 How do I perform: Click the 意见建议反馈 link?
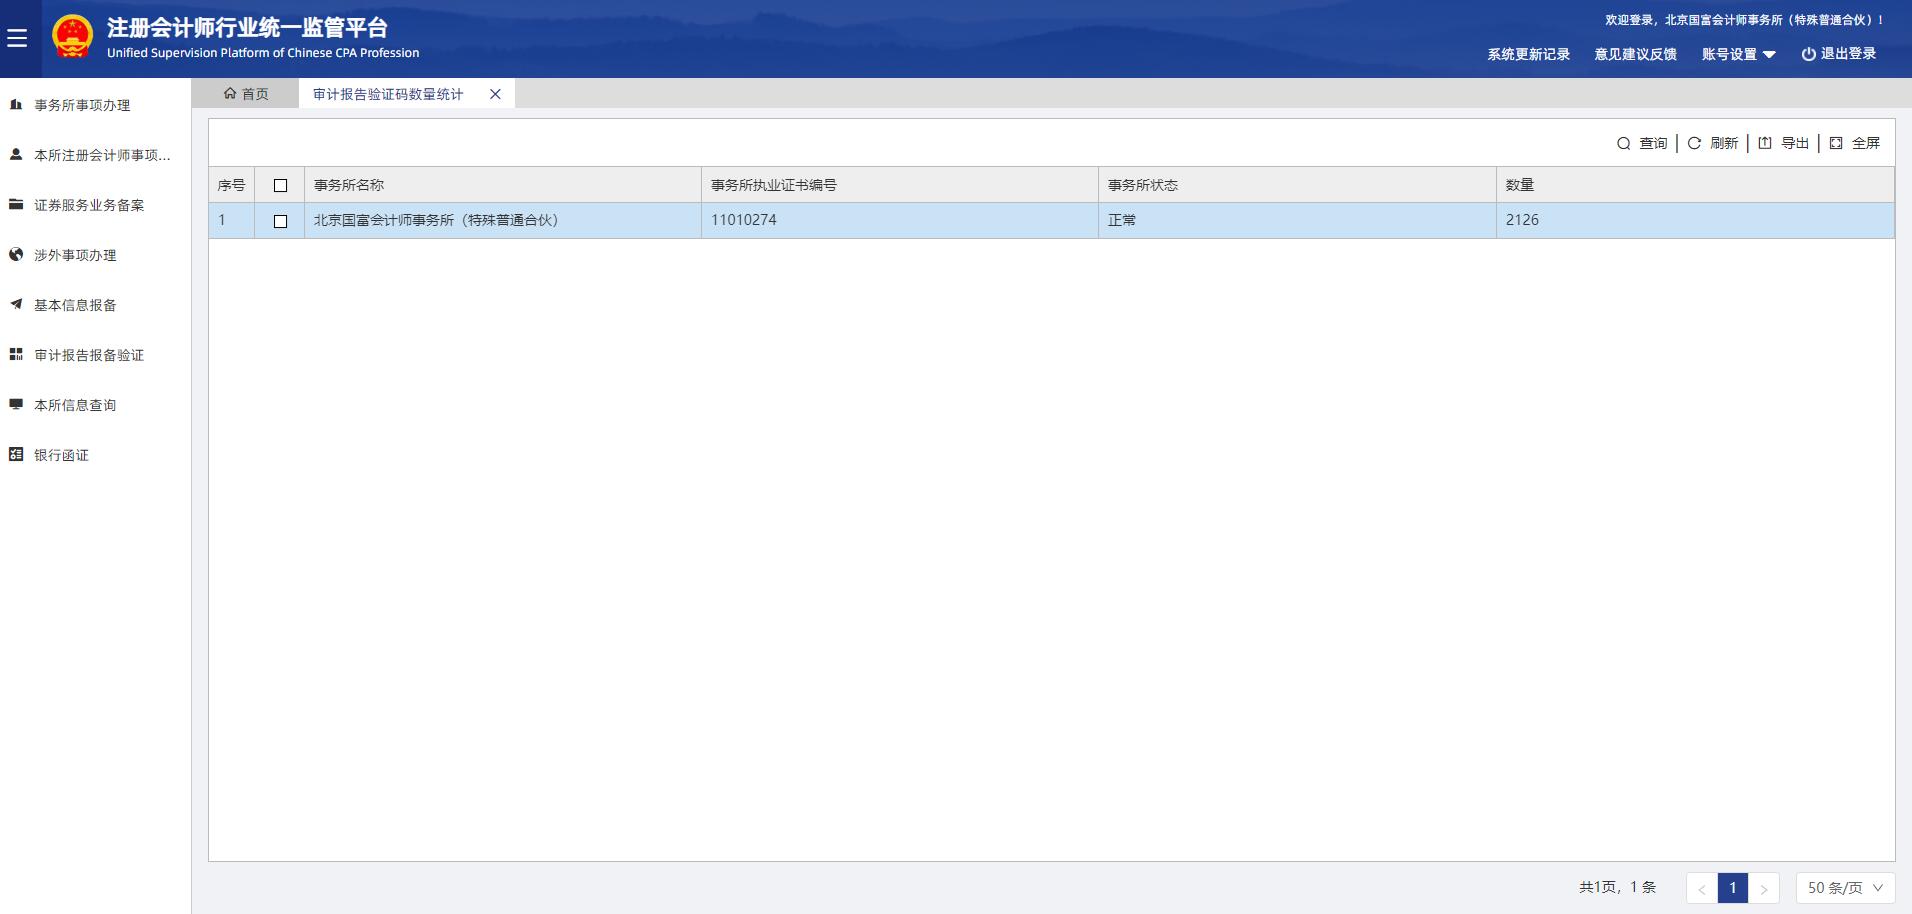tap(1635, 55)
